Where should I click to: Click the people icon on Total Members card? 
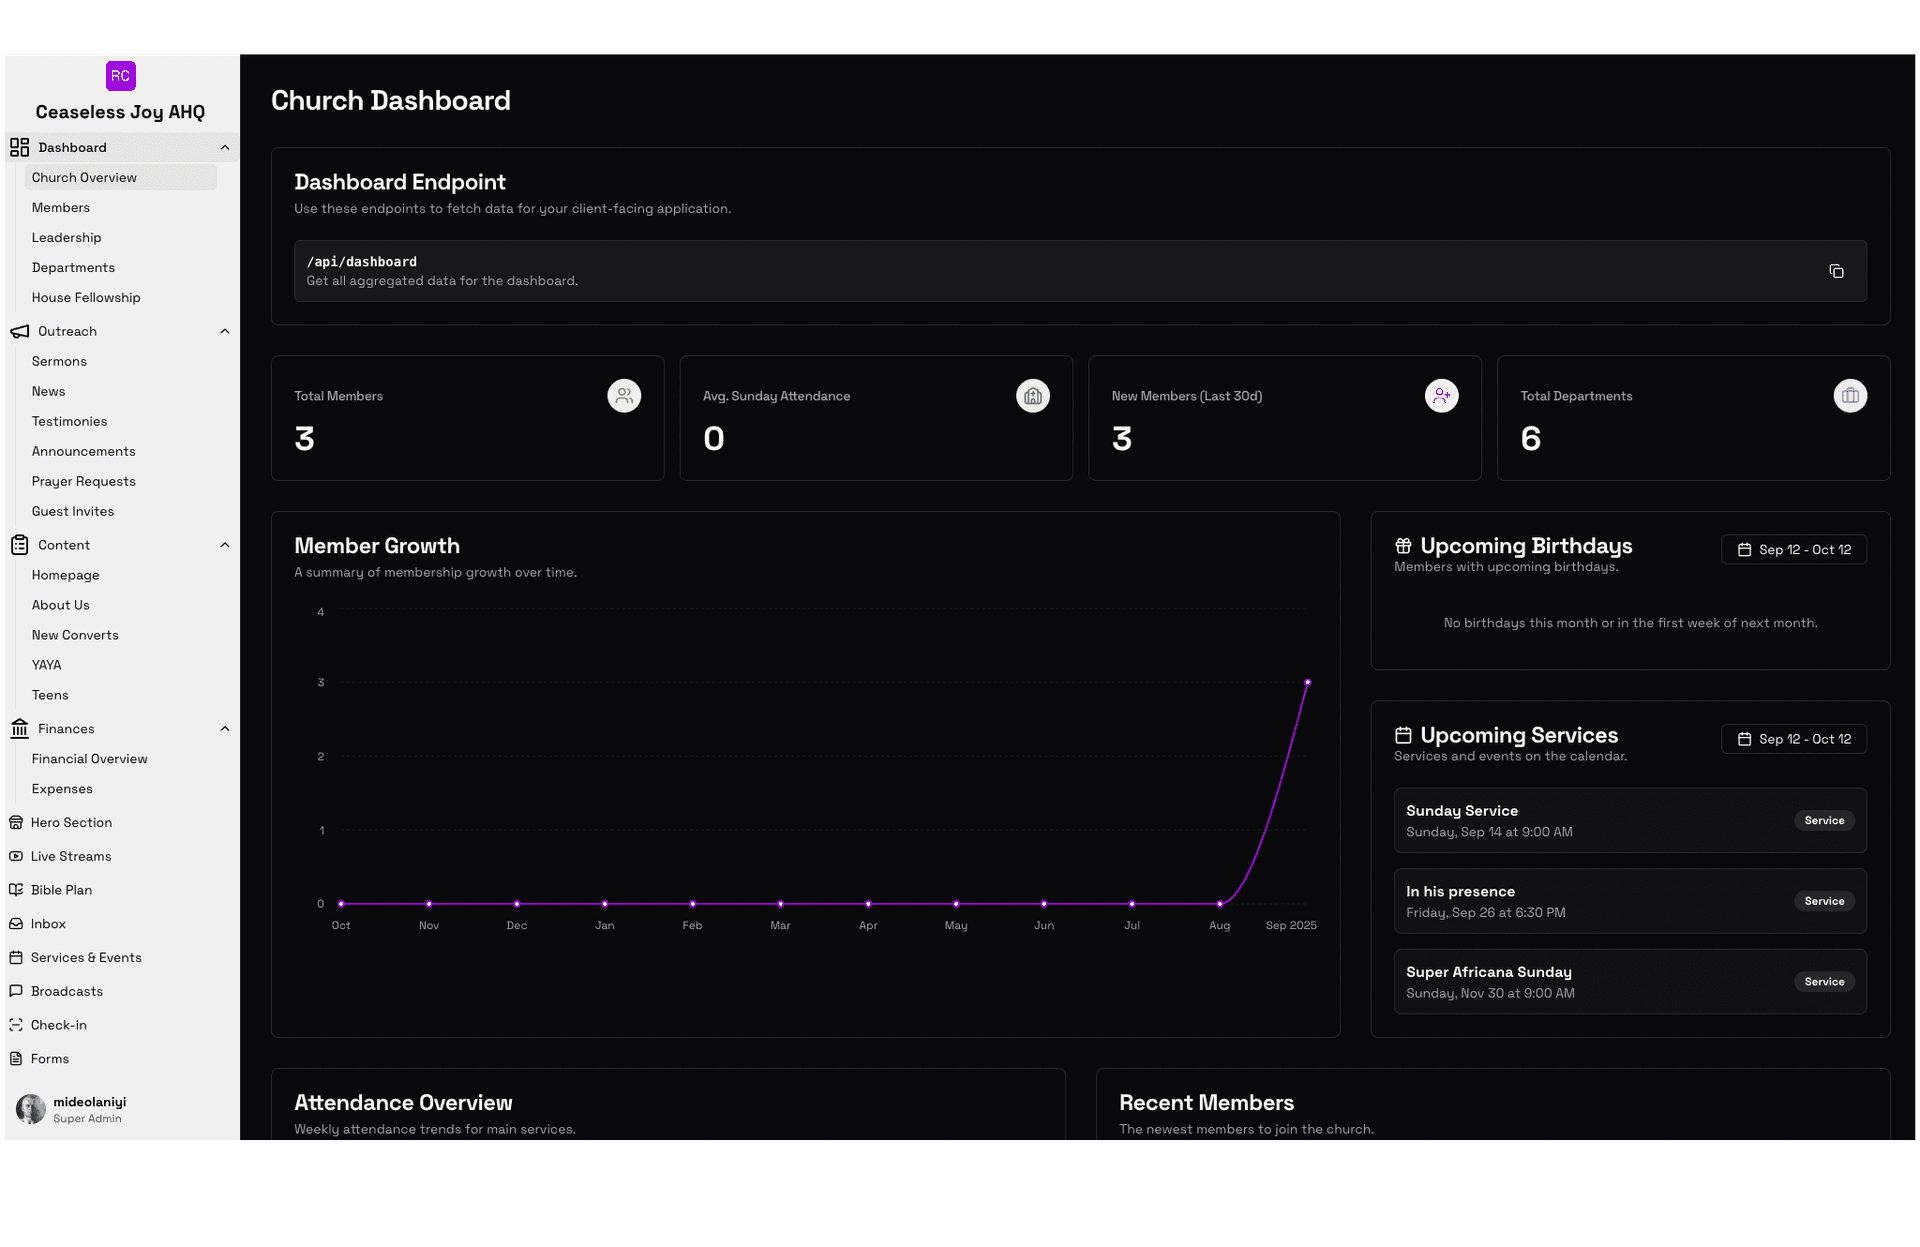pos(623,395)
